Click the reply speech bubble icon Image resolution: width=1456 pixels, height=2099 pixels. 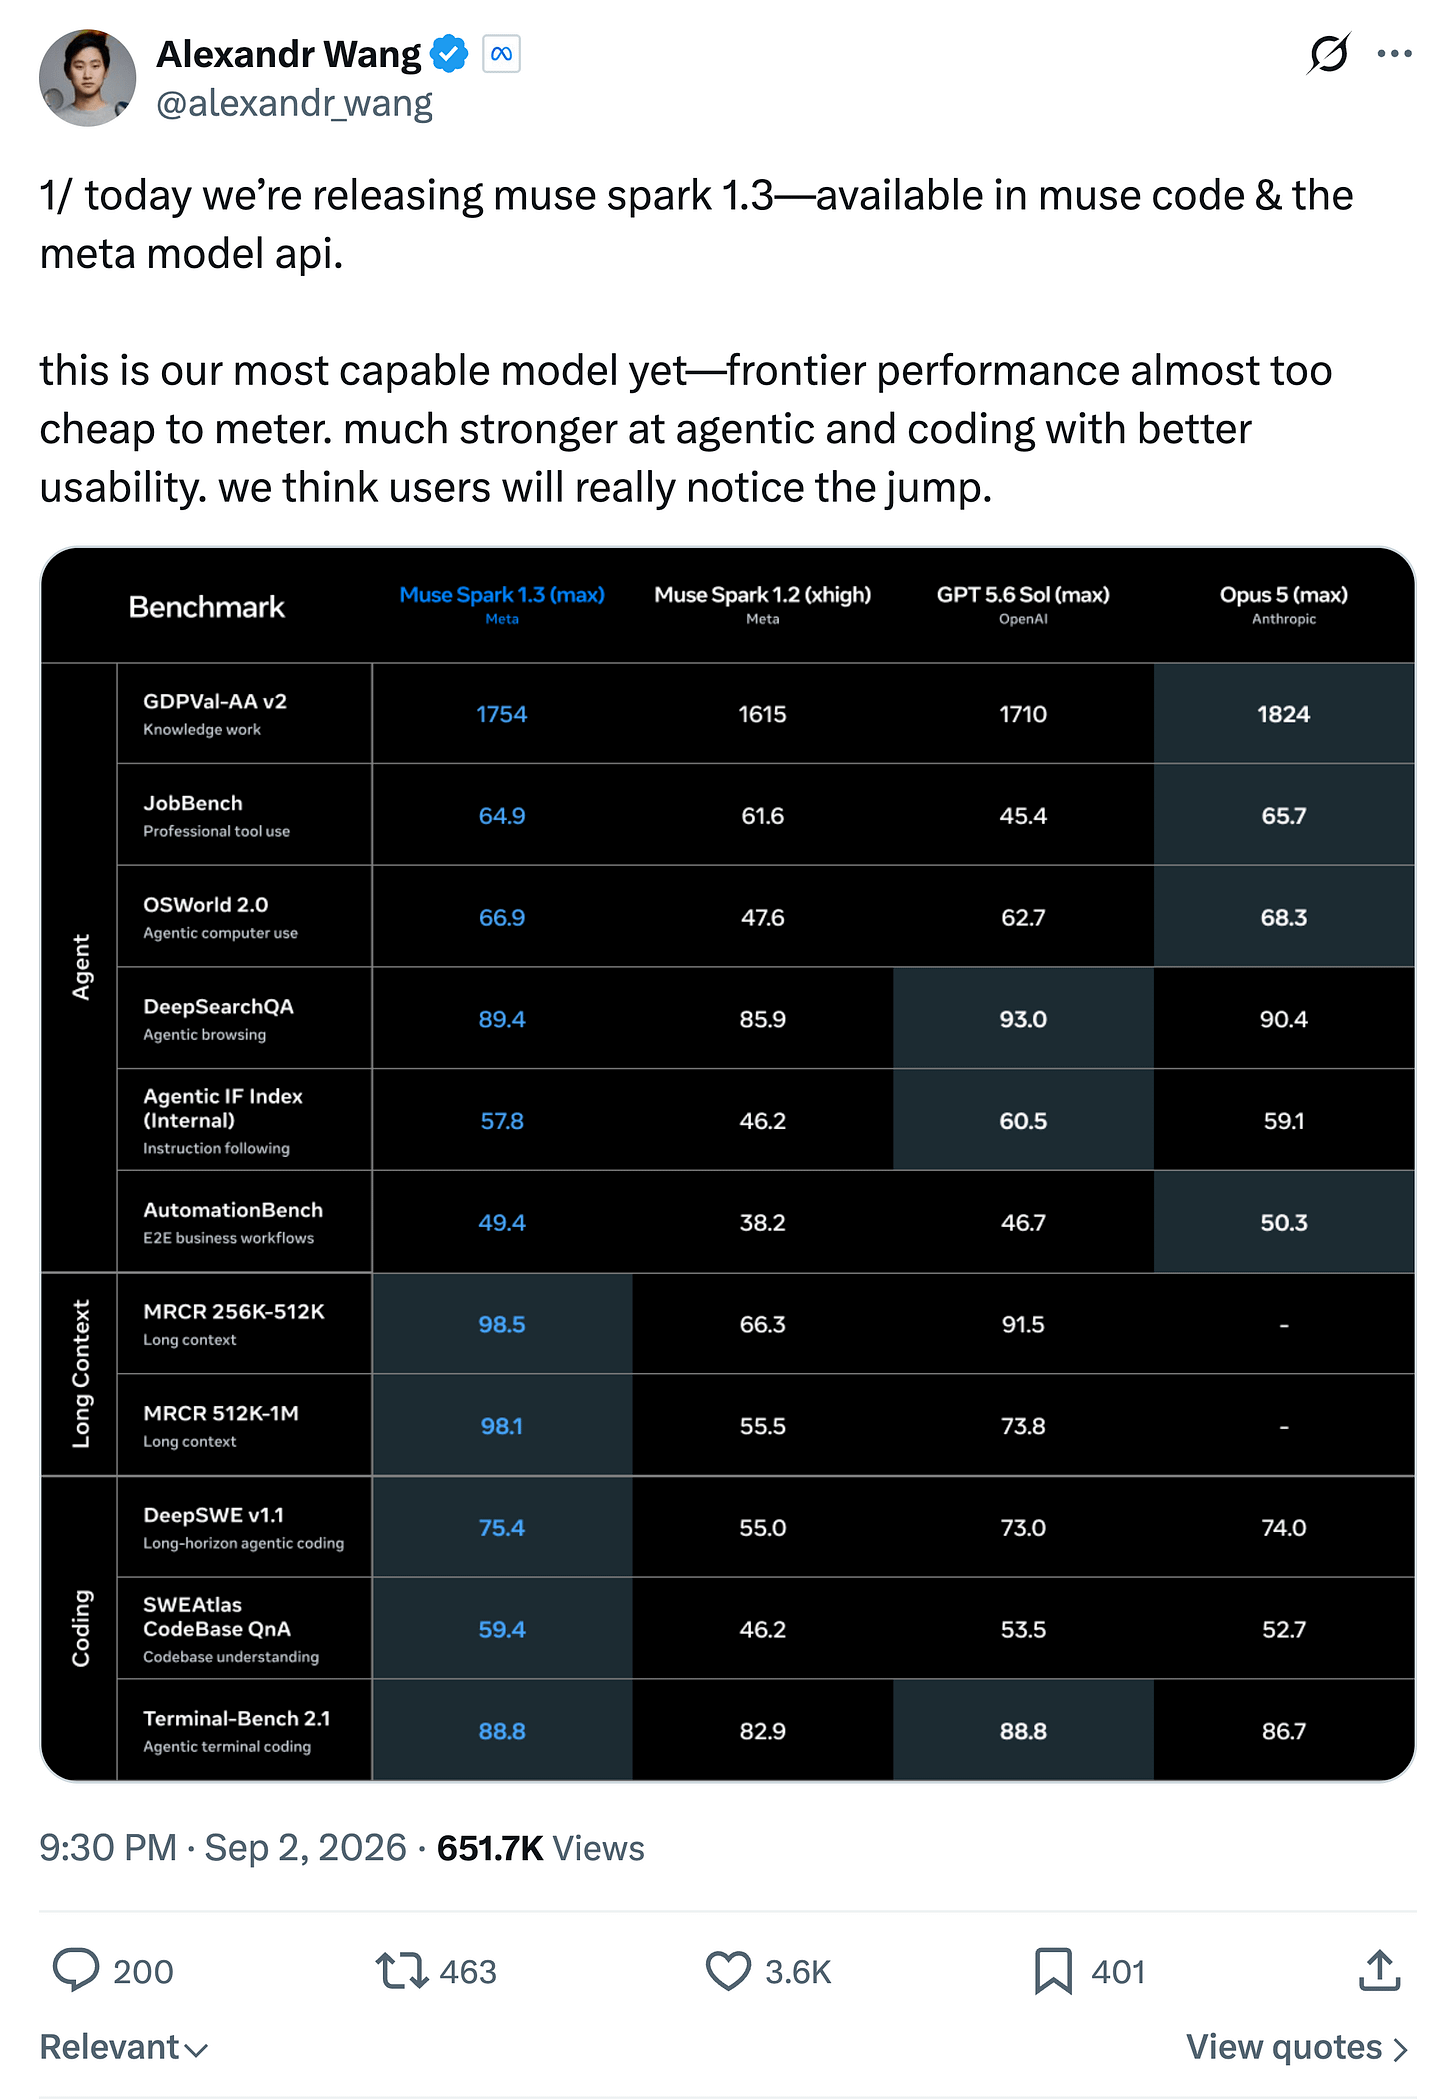pyautogui.click(x=76, y=1970)
